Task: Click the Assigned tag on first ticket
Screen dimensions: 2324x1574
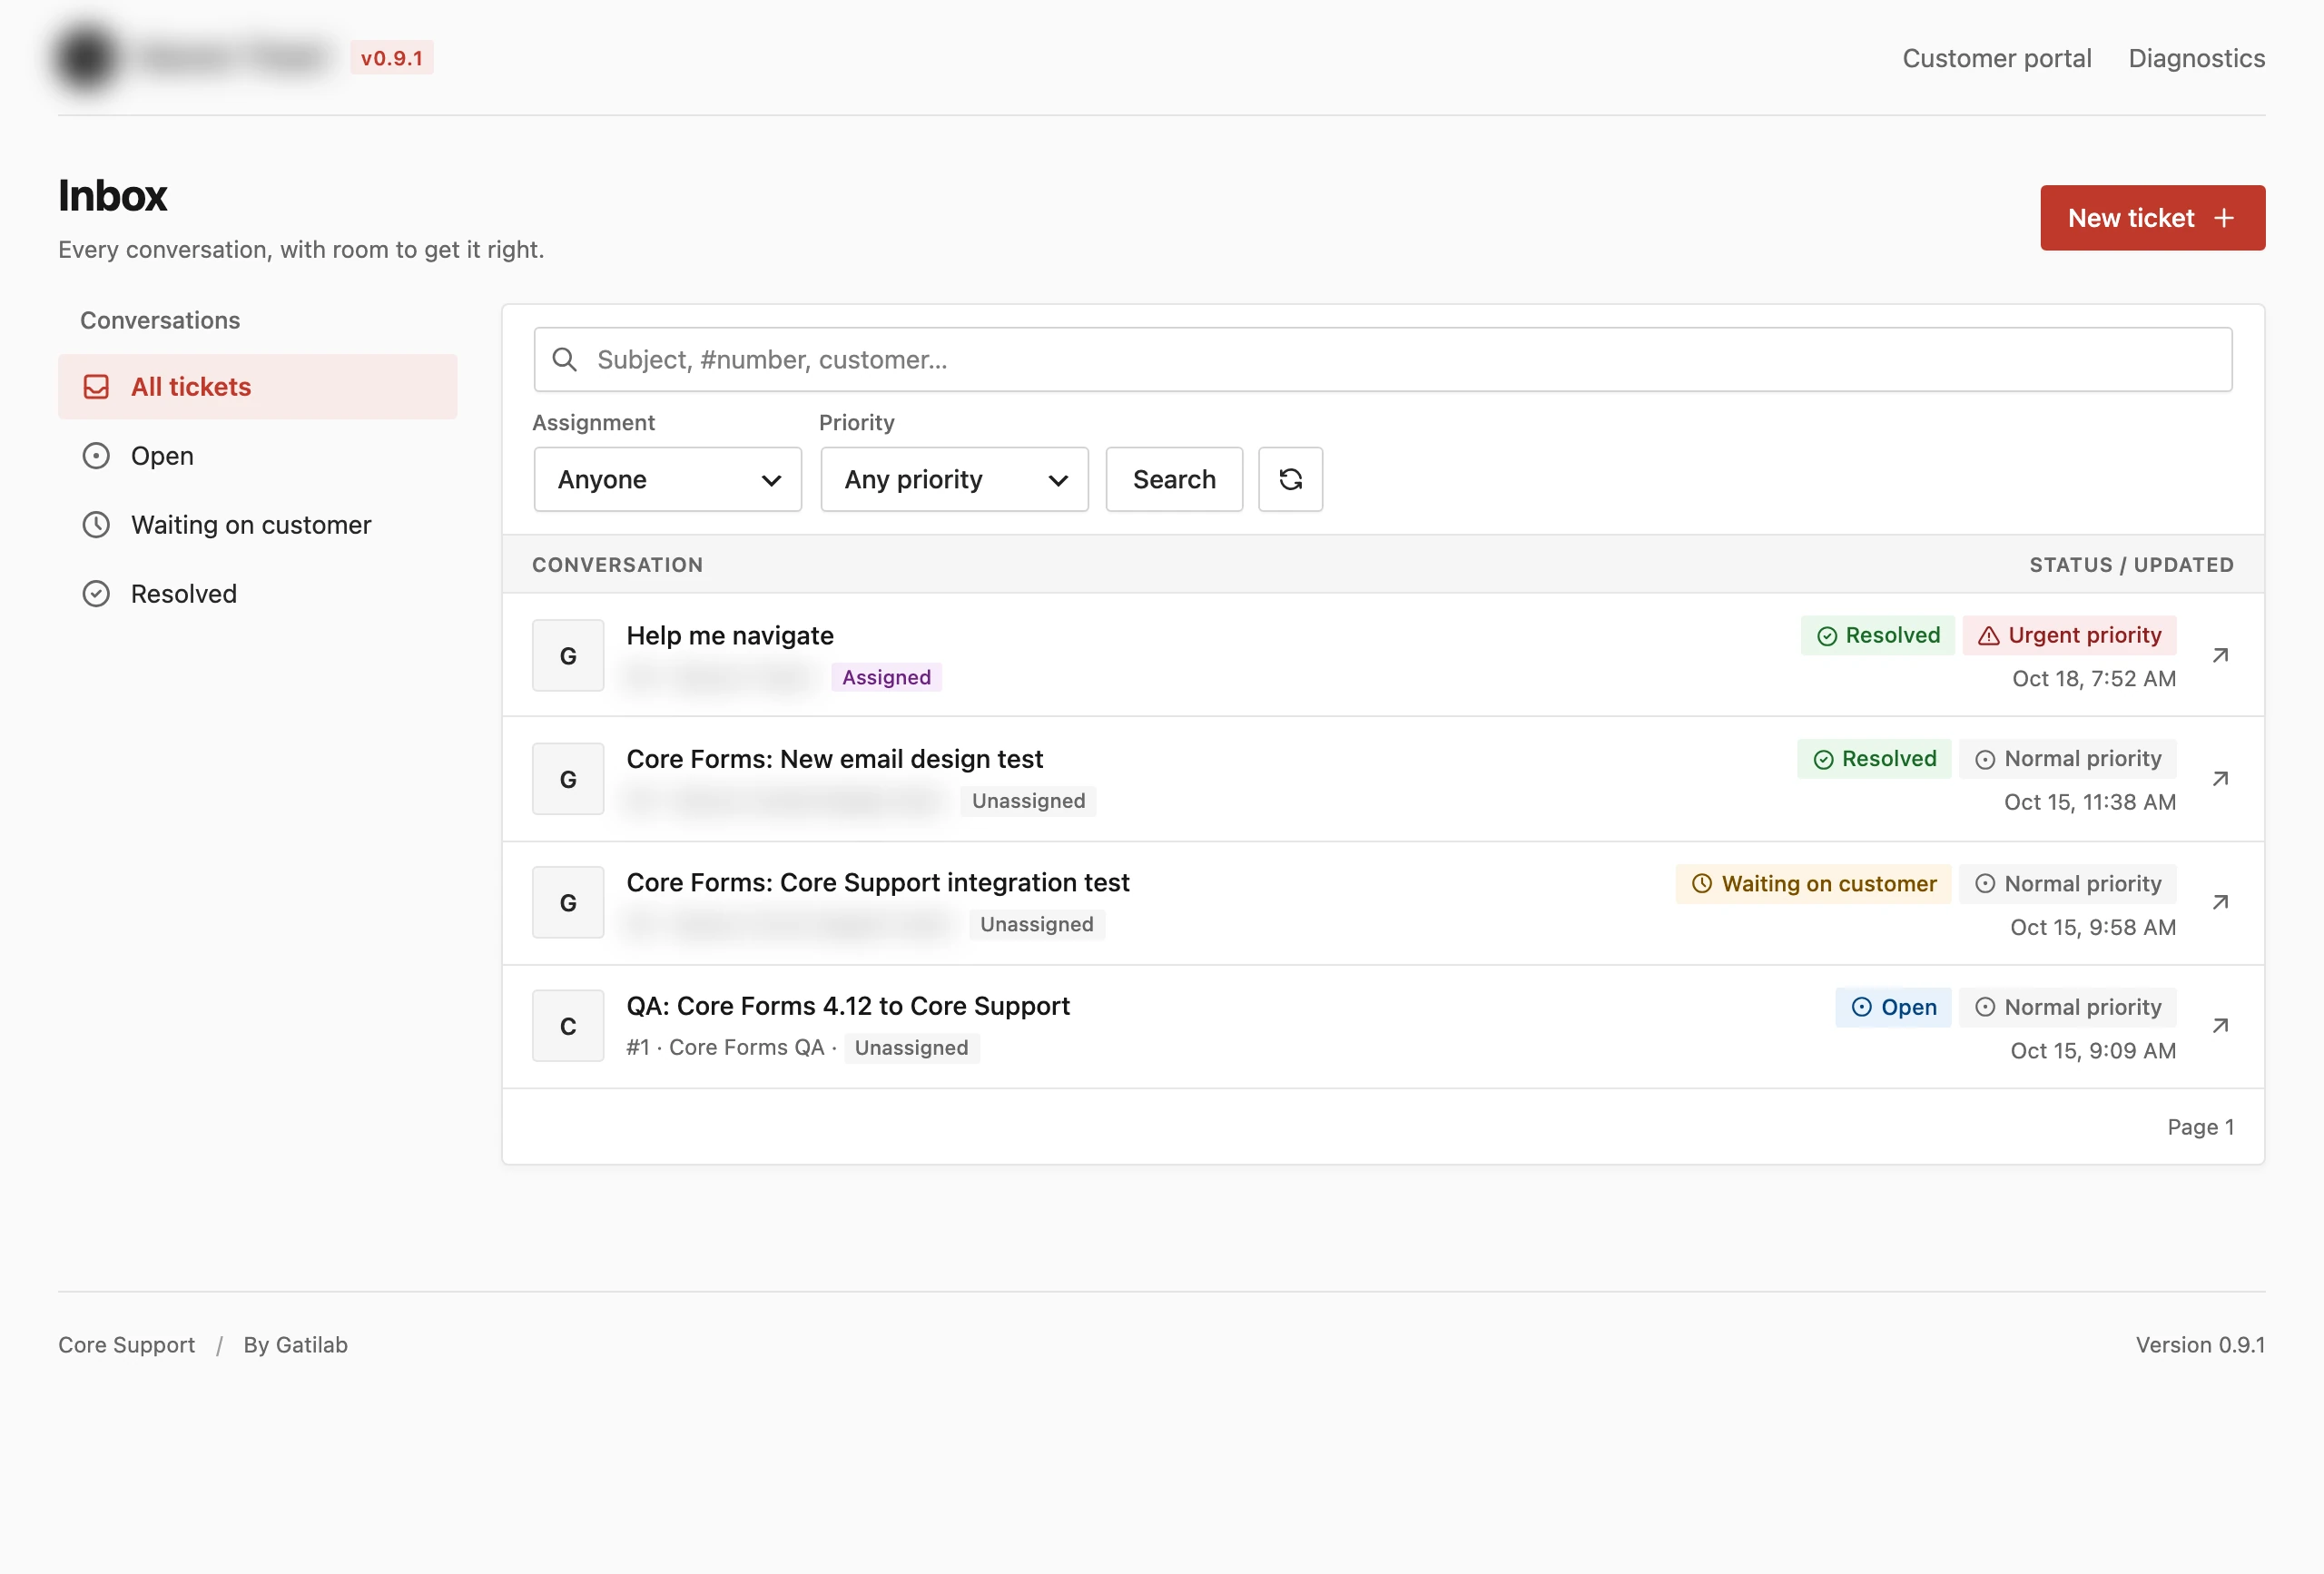Action: click(886, 677)
